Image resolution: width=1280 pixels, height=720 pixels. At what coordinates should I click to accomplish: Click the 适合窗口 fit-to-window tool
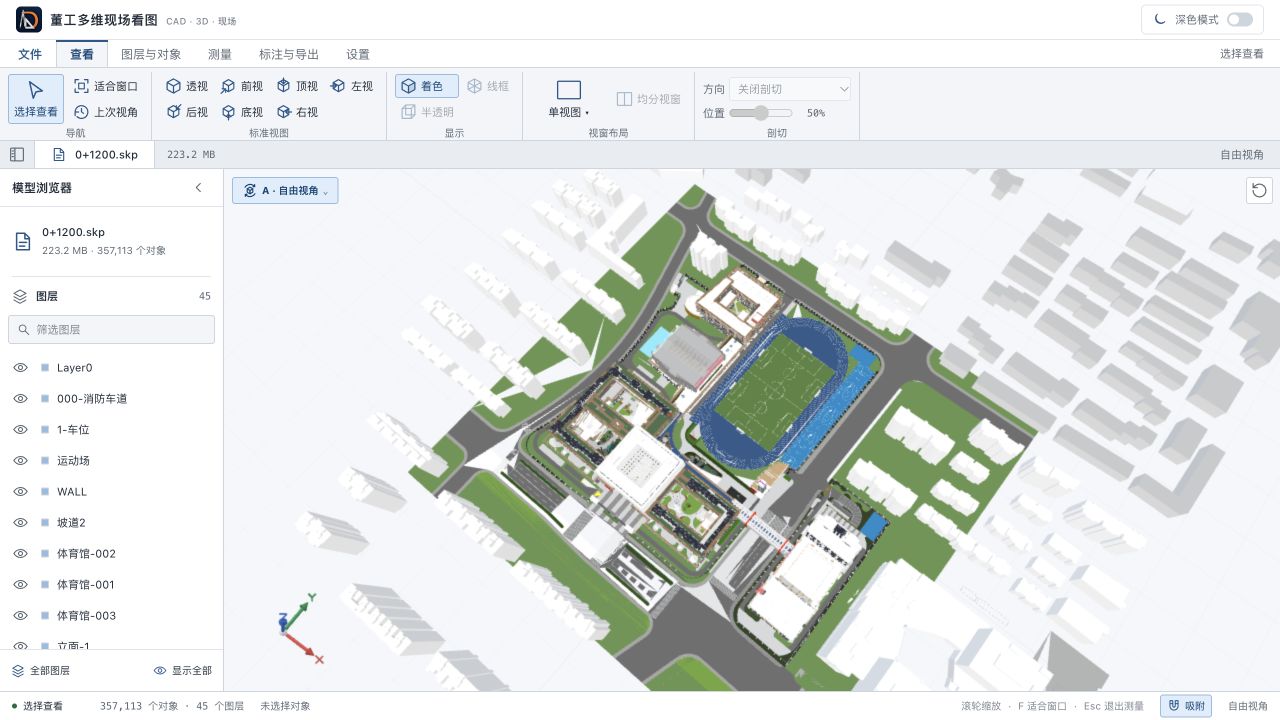[x=106, y=86]
